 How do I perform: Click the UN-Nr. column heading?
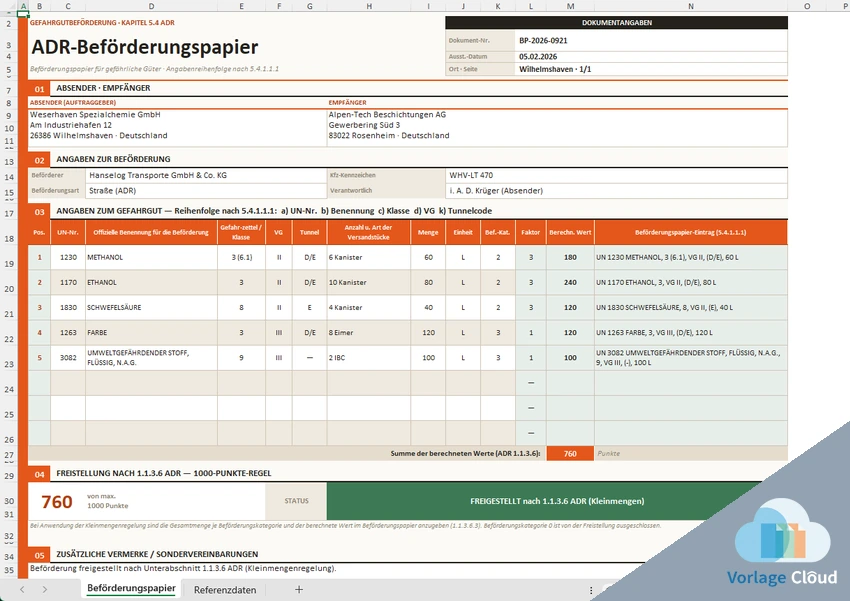pyautogui.click(x=68, y=232)
